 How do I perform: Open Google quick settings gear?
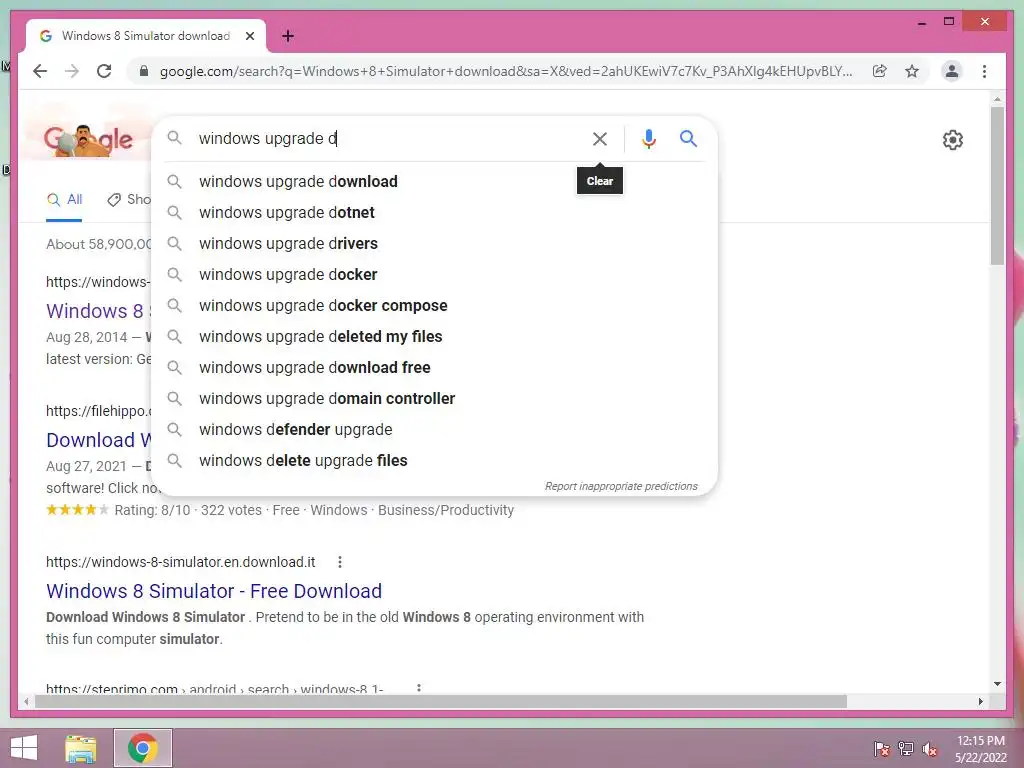point(953,140)
